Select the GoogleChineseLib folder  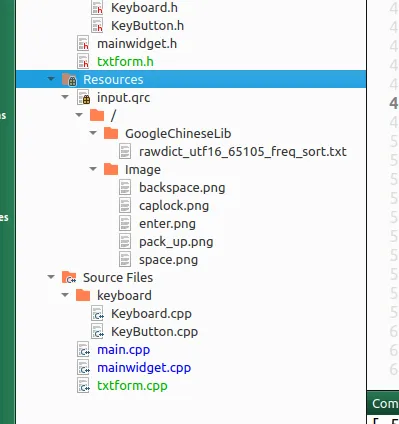click(178, 134)
